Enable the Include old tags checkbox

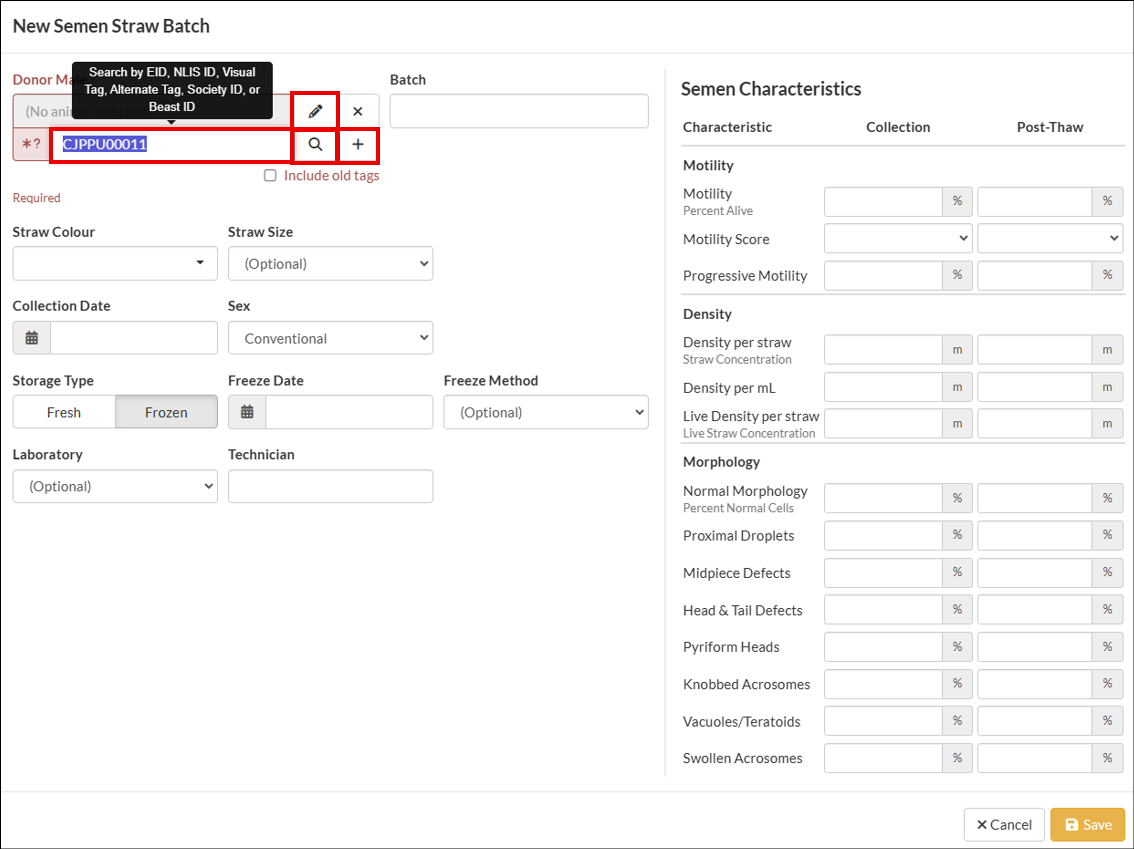(x=270, y=176)
